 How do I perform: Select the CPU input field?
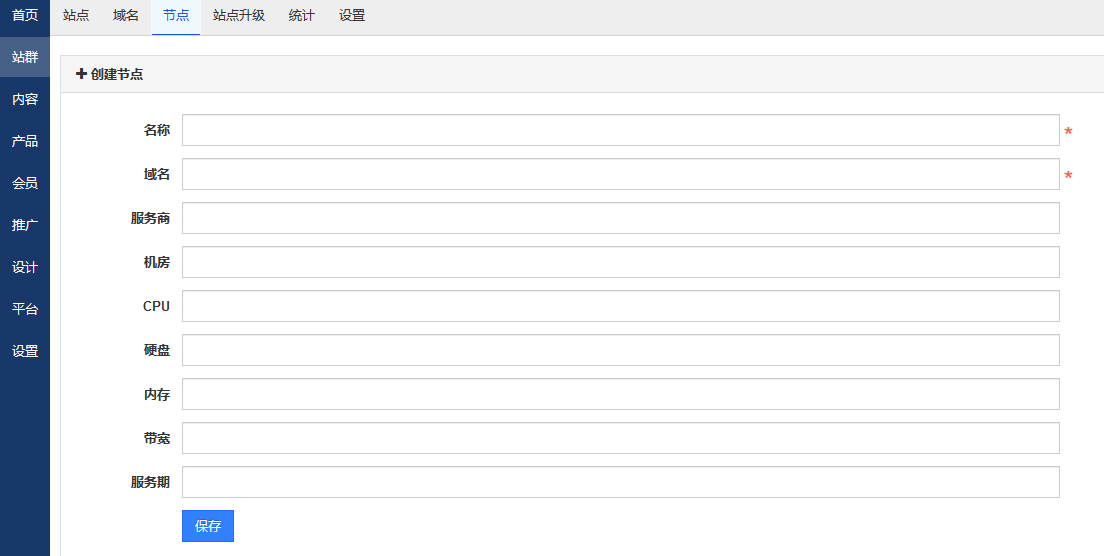click(x=620, y=306)
